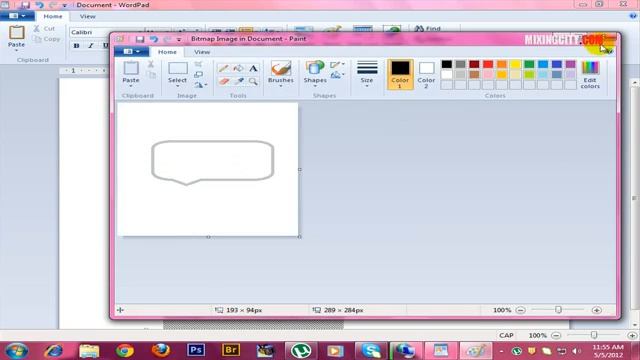Viewport: 640px width, 360px height.
Task: Open Photoshop from the taskbar
Action: [x=196, y=350]
